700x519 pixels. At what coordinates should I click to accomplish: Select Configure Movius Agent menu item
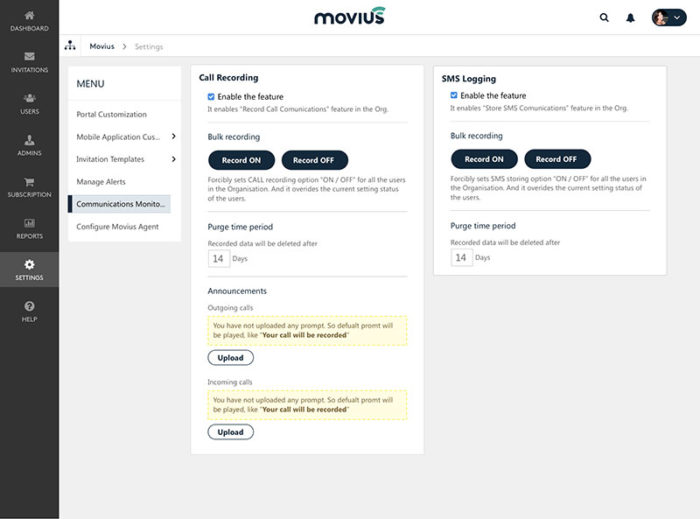116,226
